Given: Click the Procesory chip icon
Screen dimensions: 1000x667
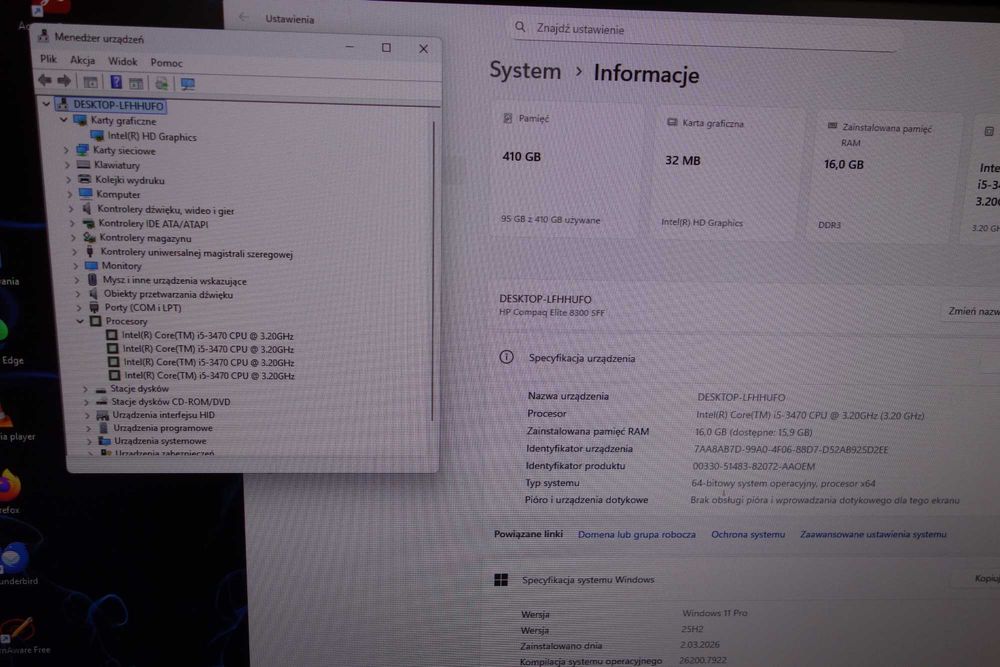Looking at the screenshot, I should coord(96,321).
